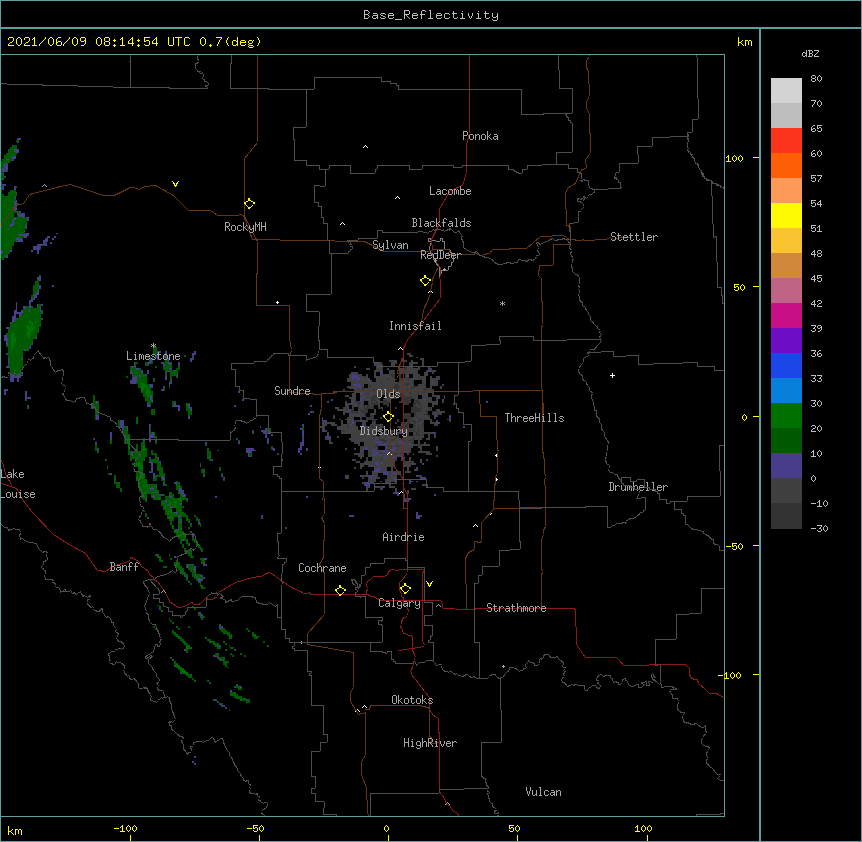Click the RockyMH label
The height and width of the screenshot is (842, 862).
point(245,227)
